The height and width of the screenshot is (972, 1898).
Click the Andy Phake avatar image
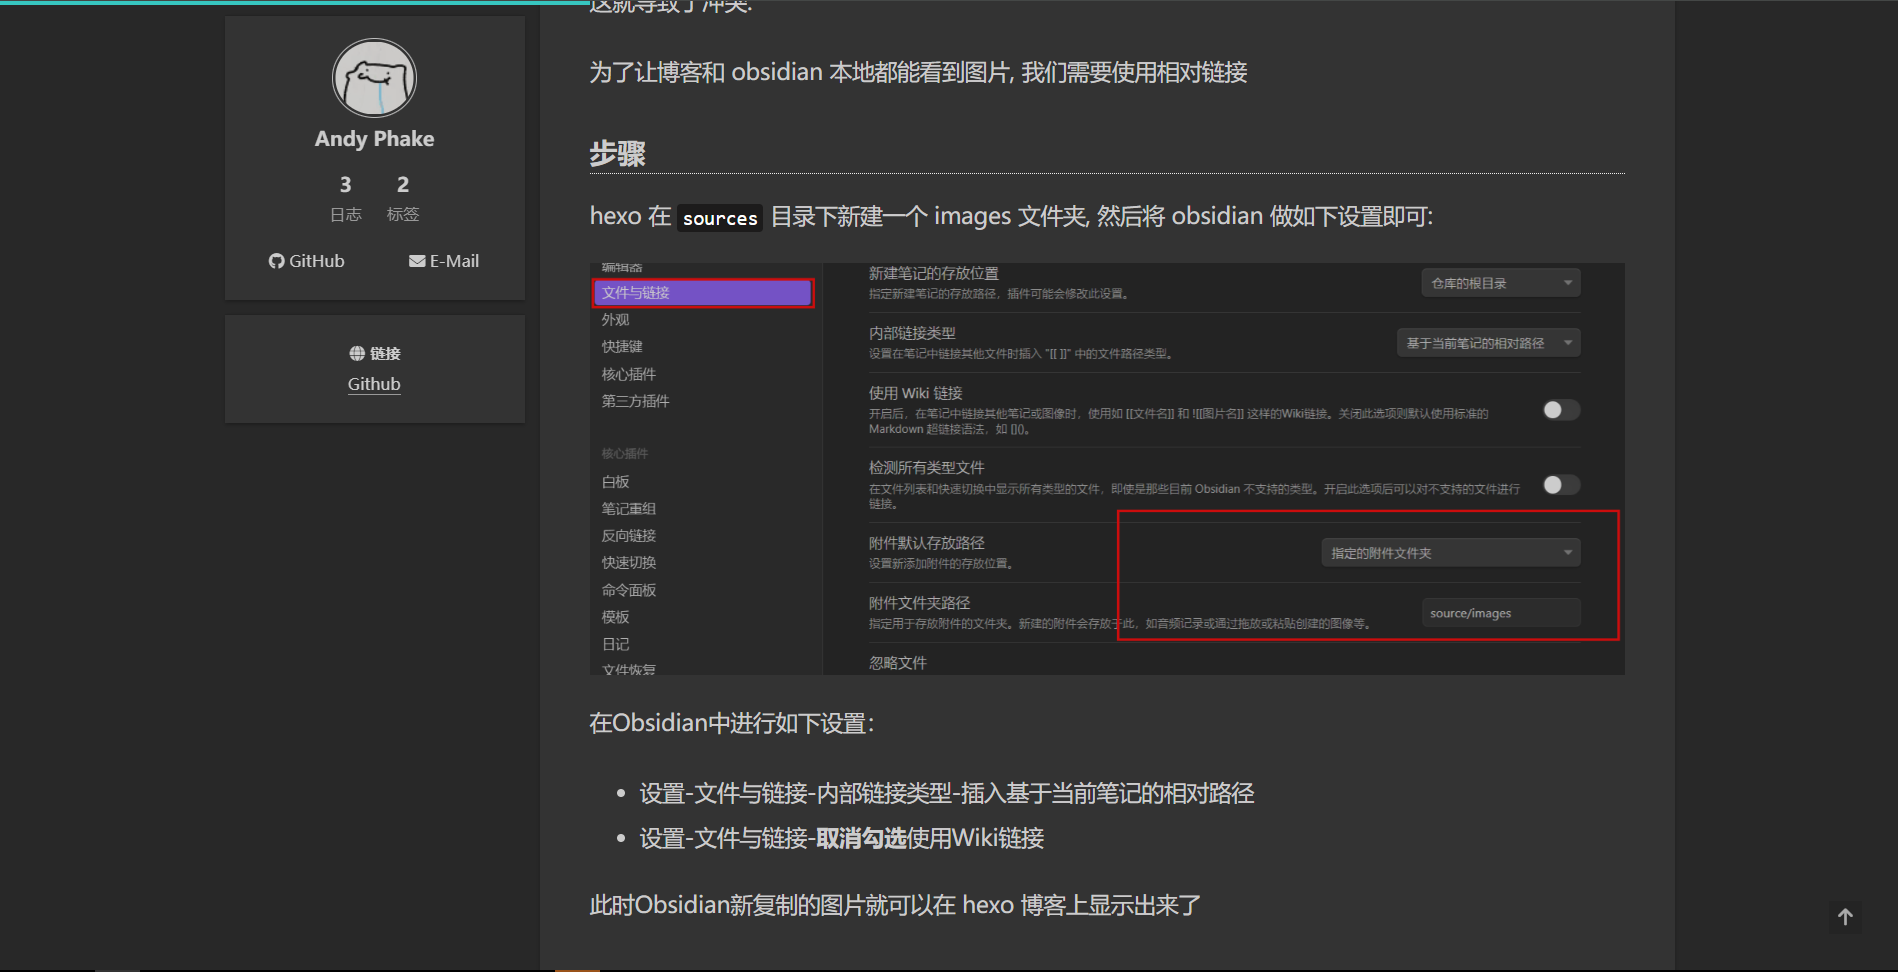[374, 78]
